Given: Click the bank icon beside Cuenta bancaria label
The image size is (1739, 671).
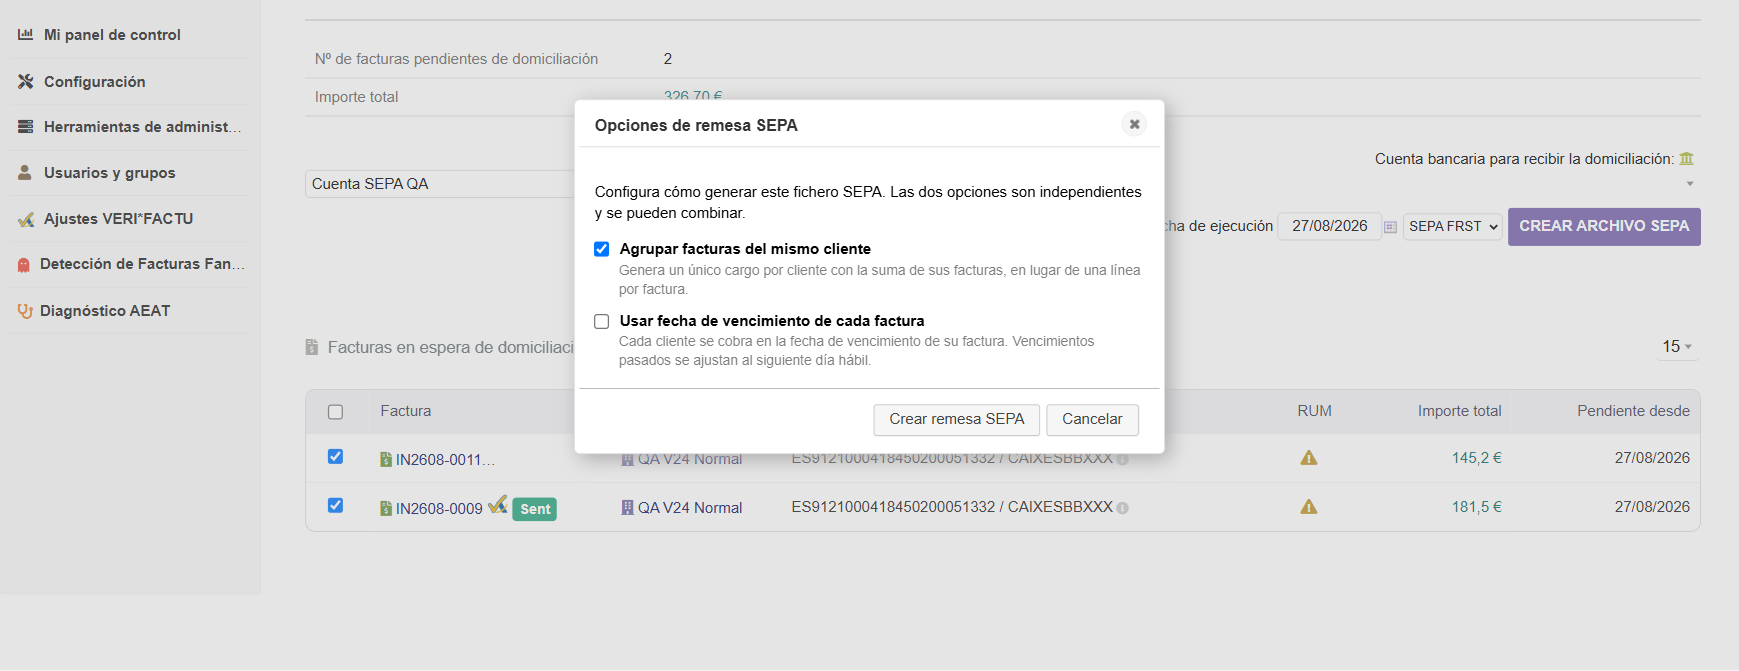Looking at the screenshot, I should 1686,159.
